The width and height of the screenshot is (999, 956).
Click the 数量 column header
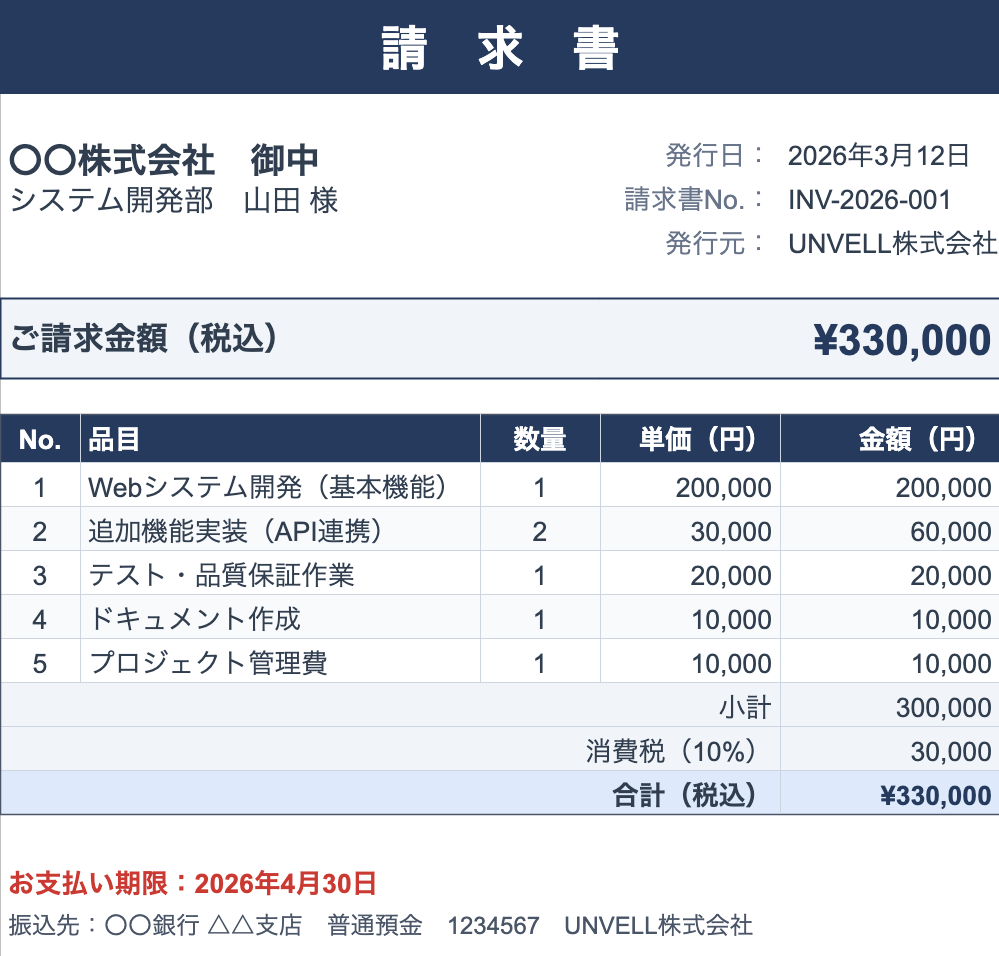[539, 438]
